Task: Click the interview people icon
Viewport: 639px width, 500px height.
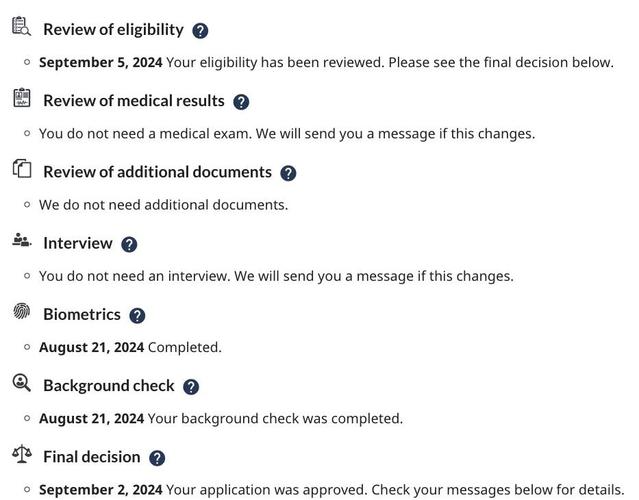Action: point(22,240)
